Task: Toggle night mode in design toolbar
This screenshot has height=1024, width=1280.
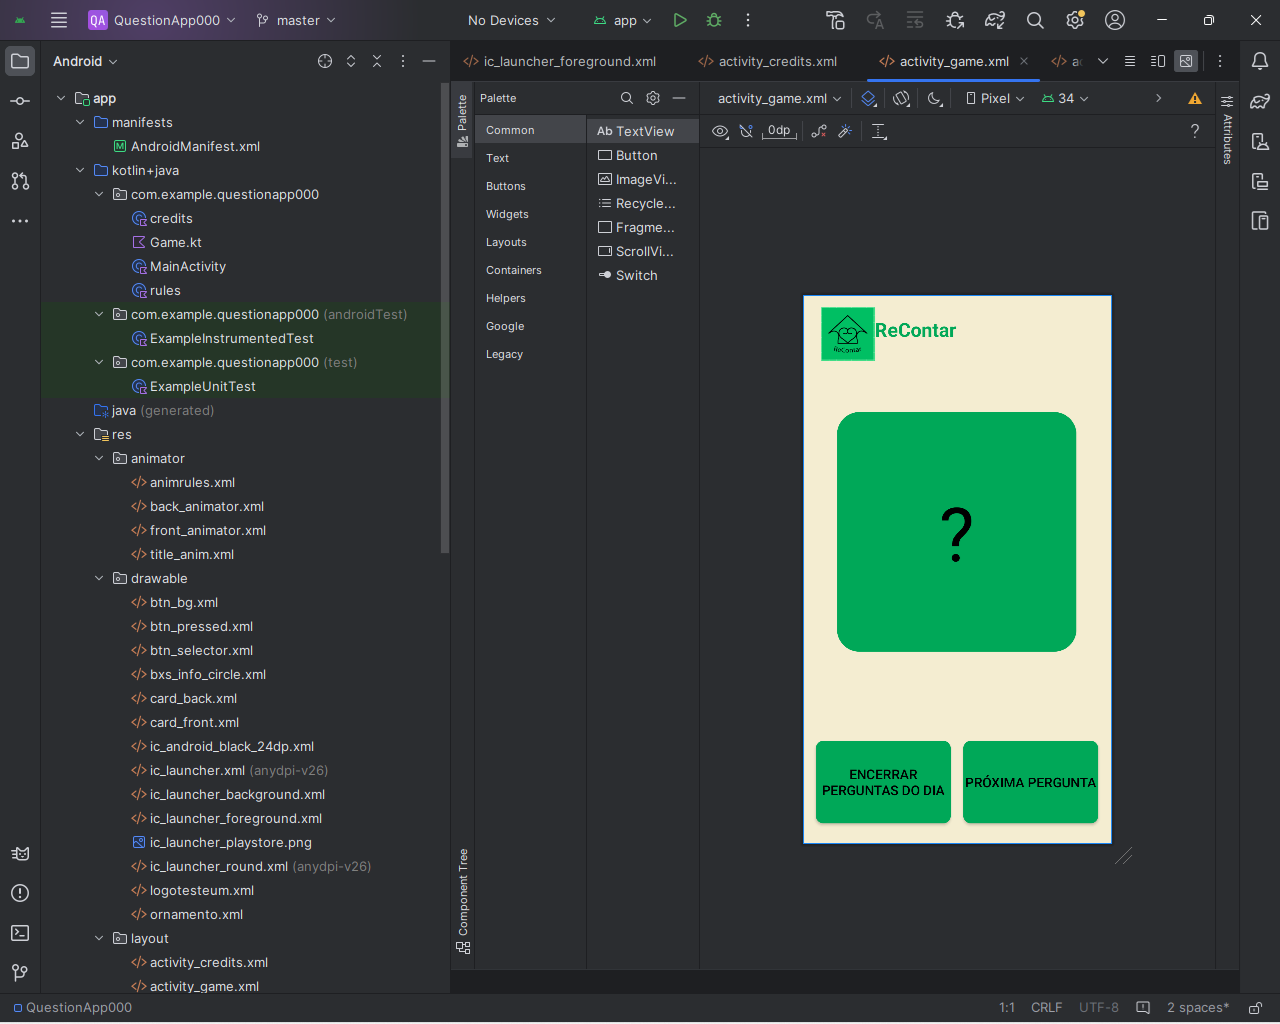Action: pos(935,98)
